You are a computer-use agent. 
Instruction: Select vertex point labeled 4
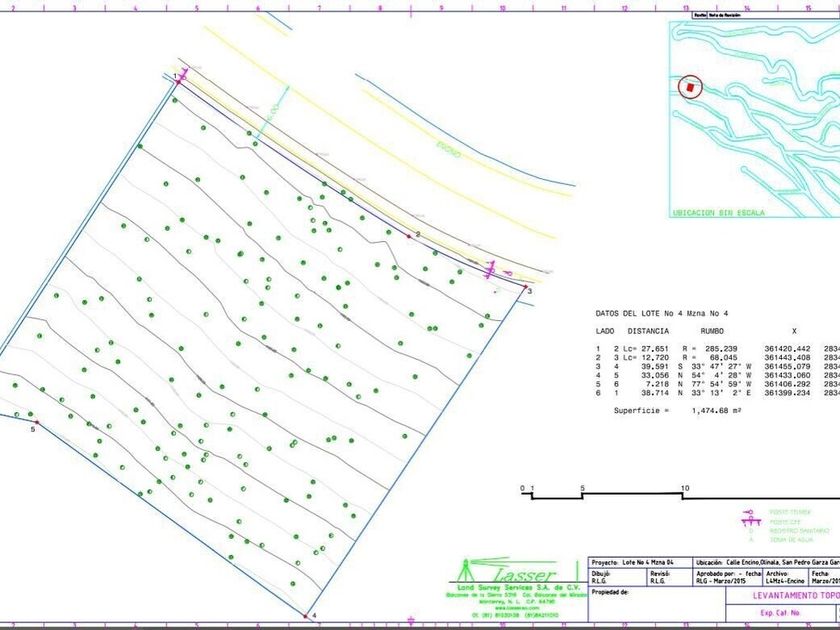pos(305,616)
